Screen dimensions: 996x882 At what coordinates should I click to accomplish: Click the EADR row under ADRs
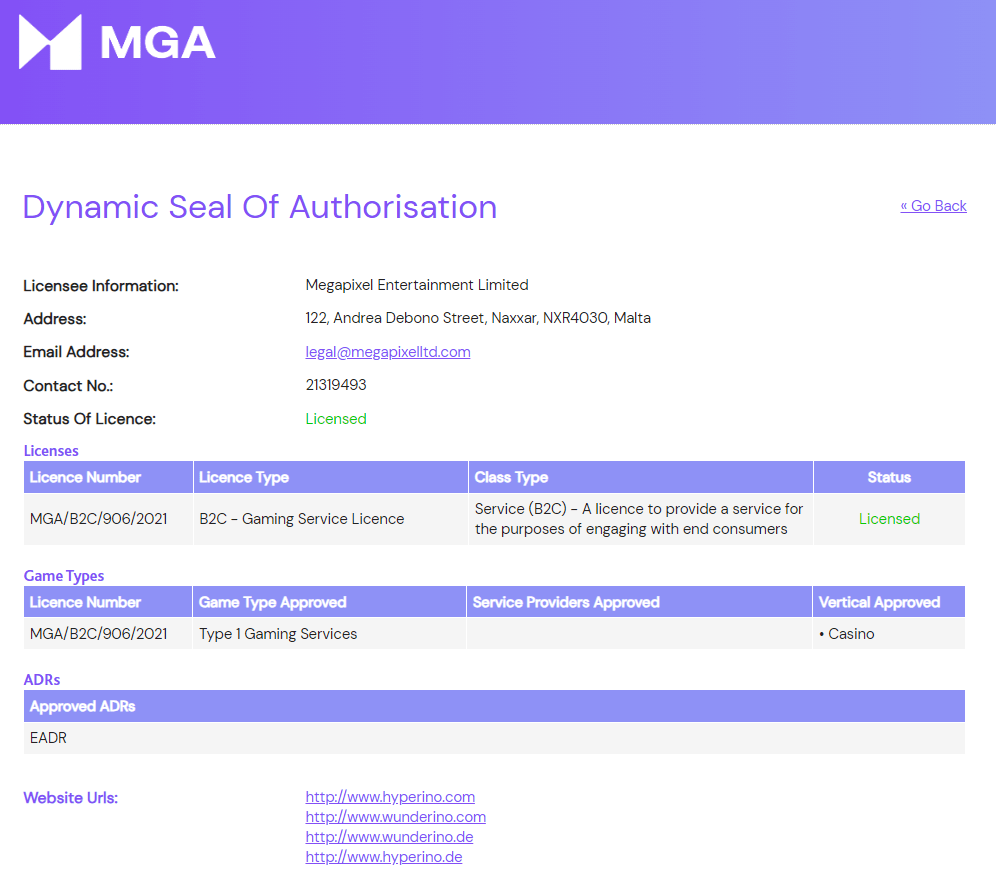(x=494, y=738)
